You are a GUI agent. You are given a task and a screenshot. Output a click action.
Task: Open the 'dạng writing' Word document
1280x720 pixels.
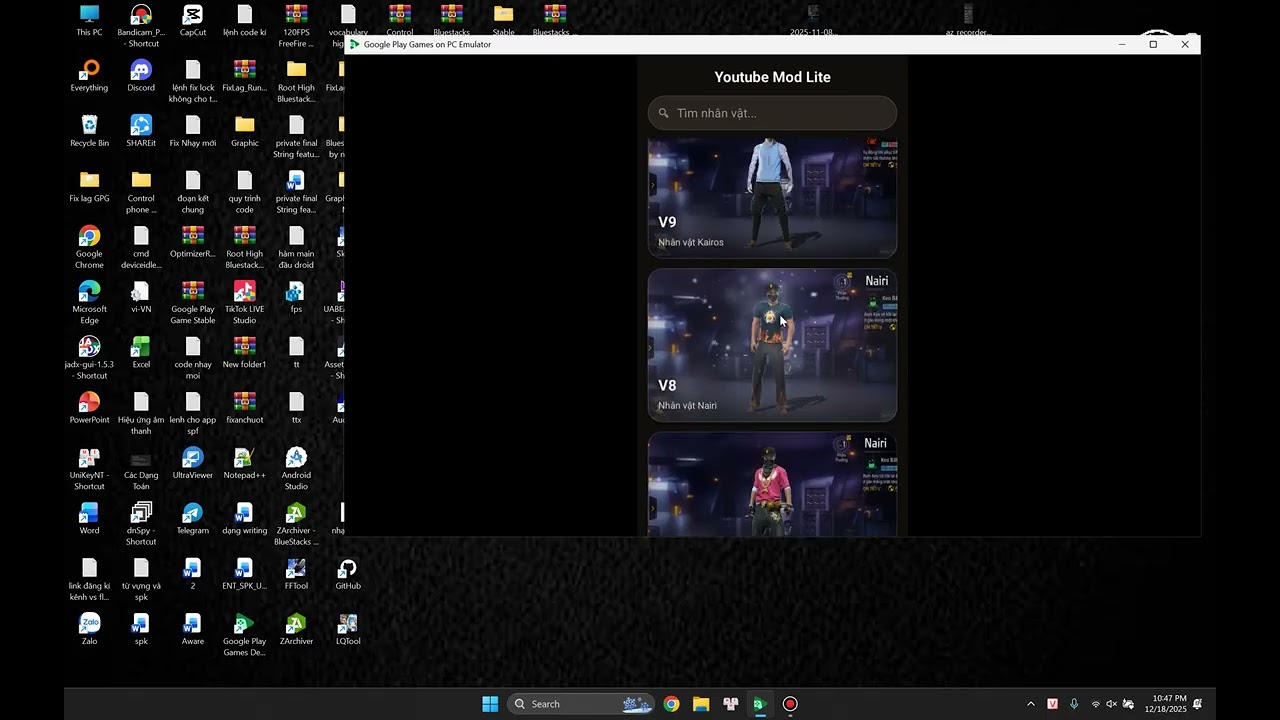pos(244,518)
